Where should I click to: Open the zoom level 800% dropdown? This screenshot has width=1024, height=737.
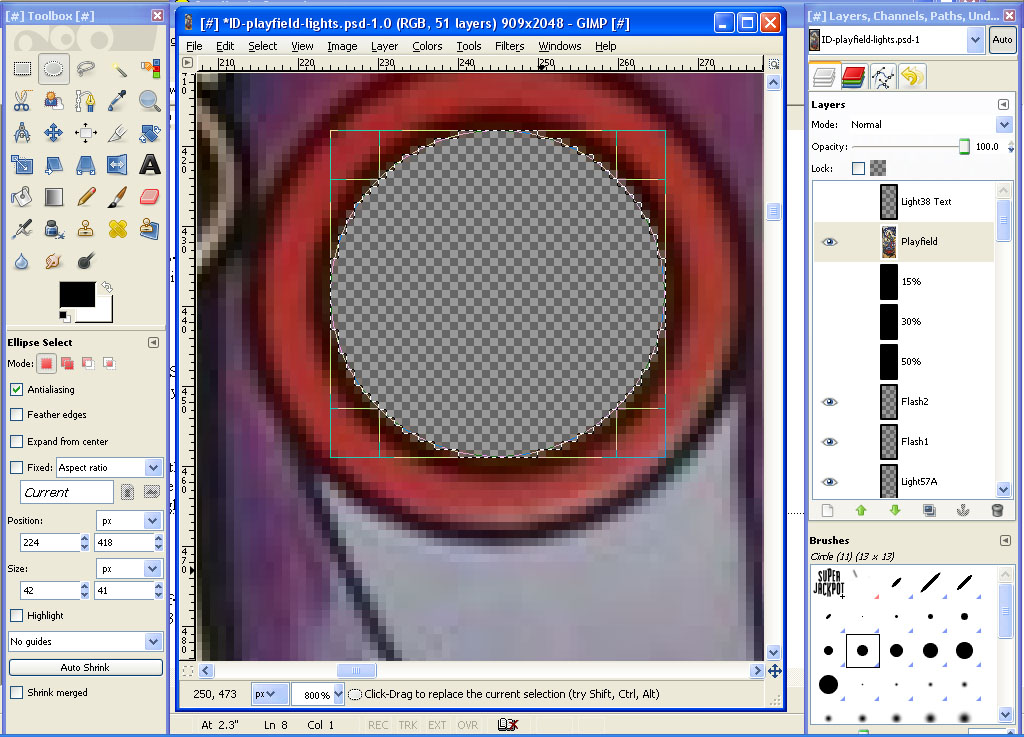click(x=338, y=694)
